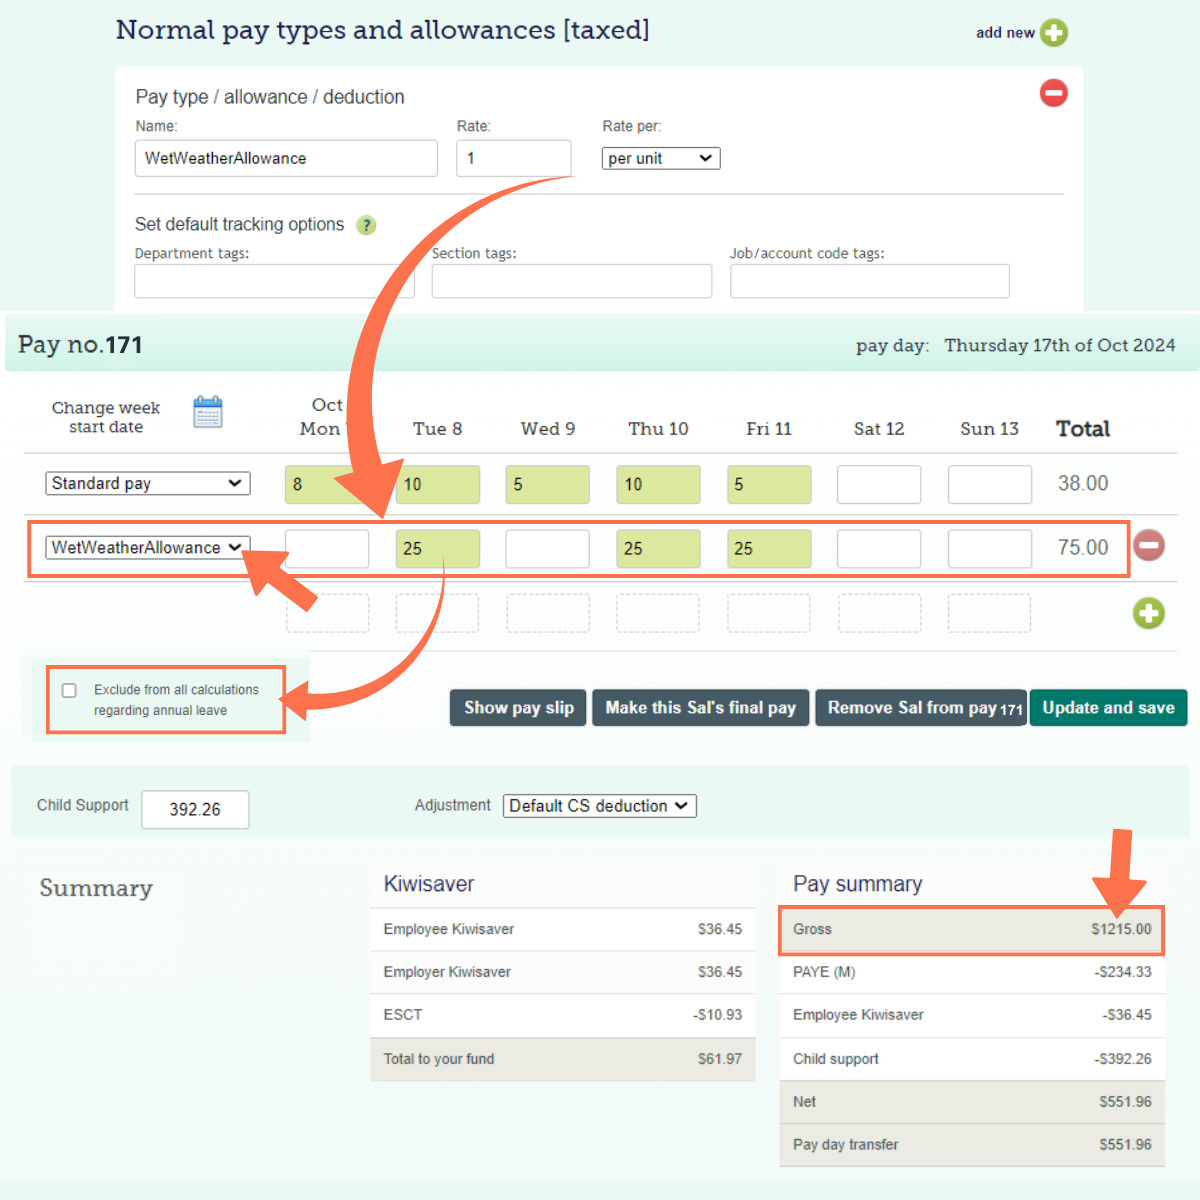Open the Standard pay pay-type dropdown
This screenshot has height=1200, width=1200.
[x=147, y=483]
